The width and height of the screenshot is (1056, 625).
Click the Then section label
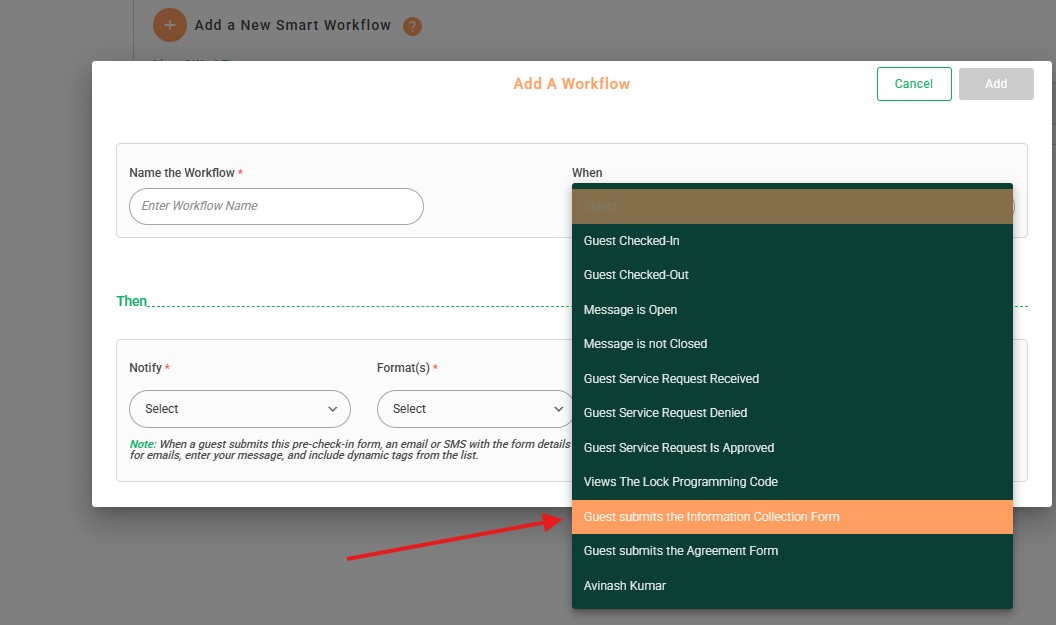pos(131,301)
